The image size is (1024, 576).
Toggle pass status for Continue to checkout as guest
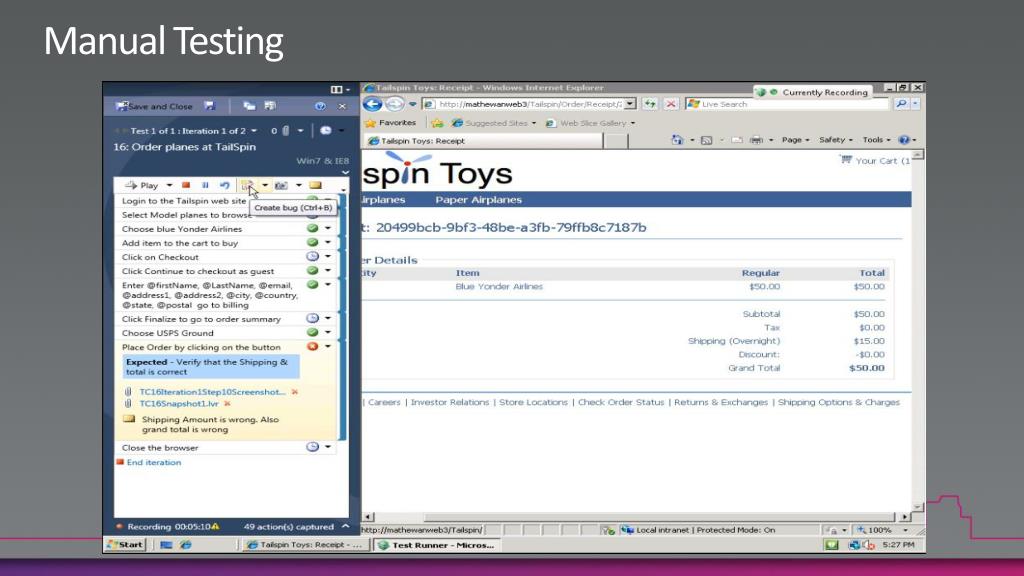click(x=313, y=270)
